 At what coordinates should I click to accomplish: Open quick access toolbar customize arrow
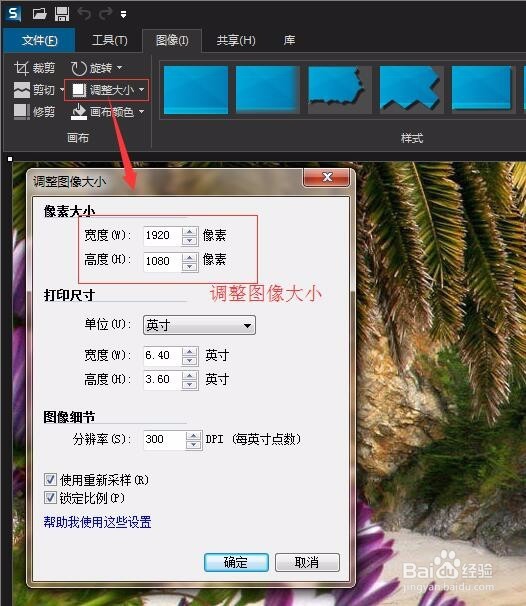[123, 15]
